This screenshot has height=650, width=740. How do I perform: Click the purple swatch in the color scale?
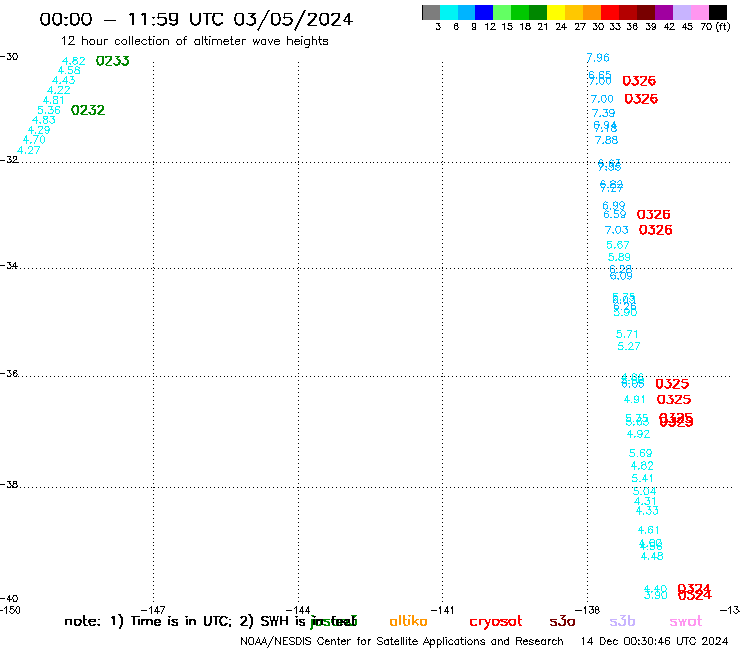[664, 12]
